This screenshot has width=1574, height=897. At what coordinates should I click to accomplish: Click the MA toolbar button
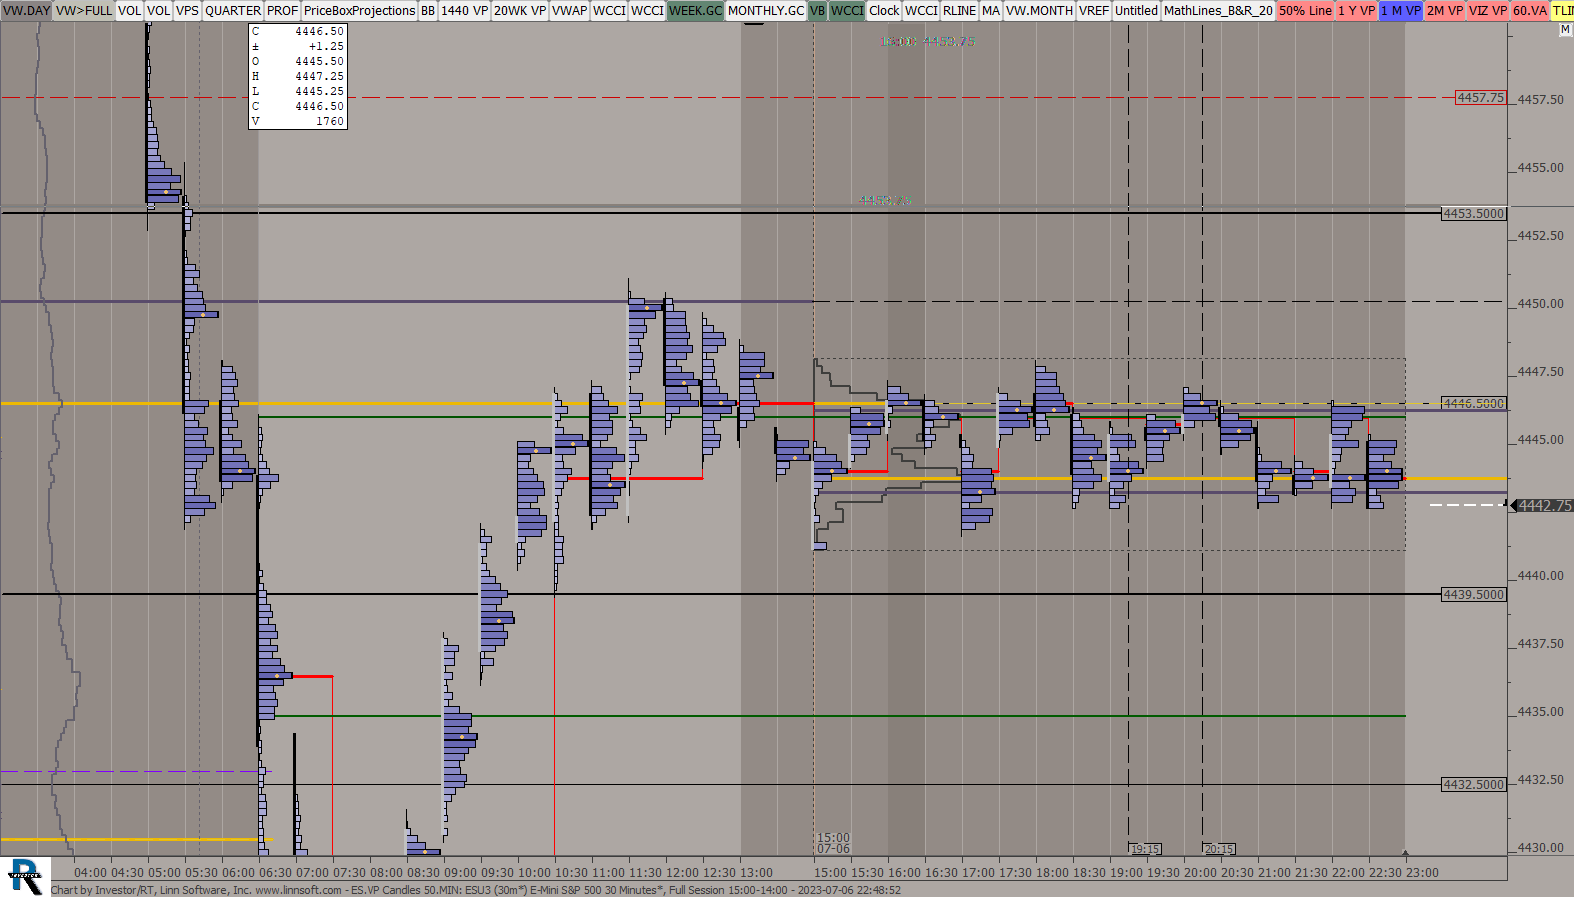click(x=991, y=10)
